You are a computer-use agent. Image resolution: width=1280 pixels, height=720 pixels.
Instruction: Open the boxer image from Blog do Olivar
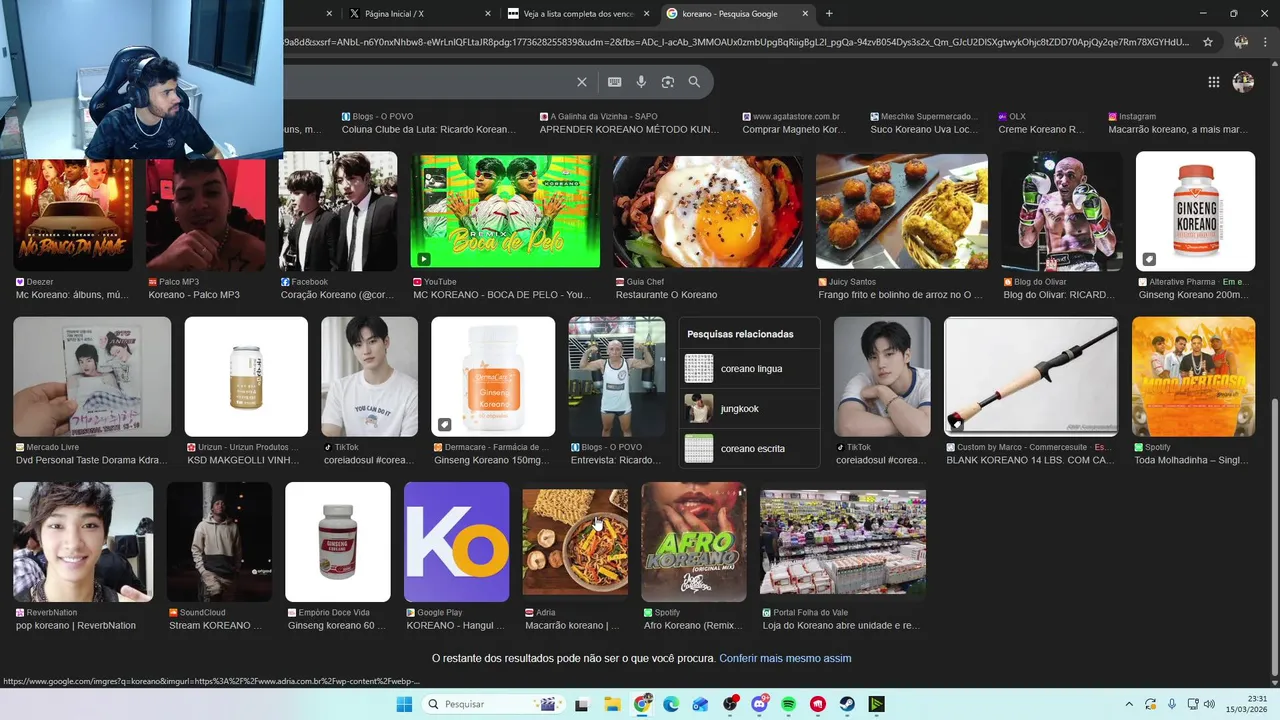[1062, 211]
